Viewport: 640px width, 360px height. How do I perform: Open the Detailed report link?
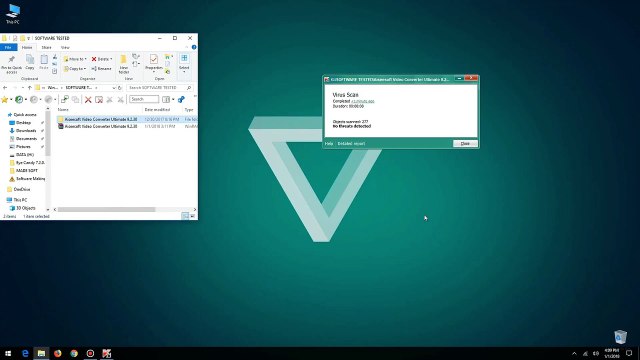click(x=351, y=144)
